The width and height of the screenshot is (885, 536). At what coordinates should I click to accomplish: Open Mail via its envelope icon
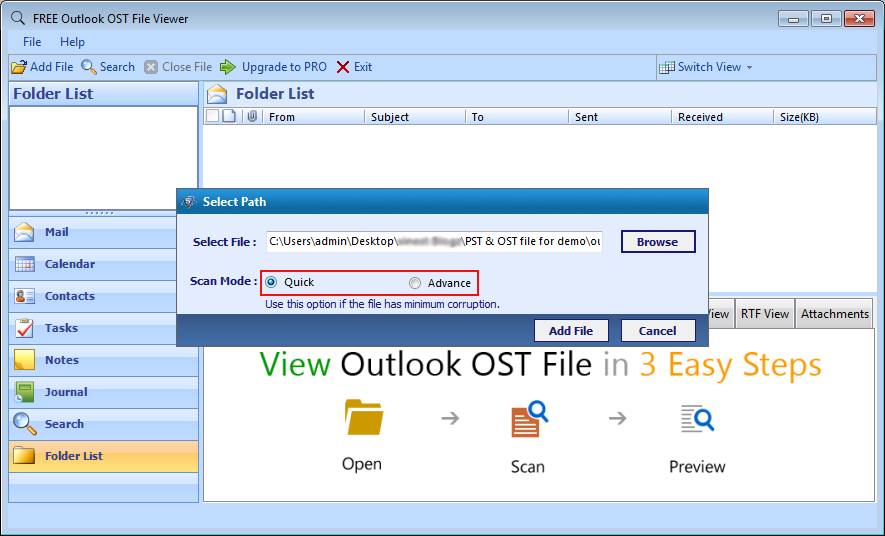pos(24,232)
